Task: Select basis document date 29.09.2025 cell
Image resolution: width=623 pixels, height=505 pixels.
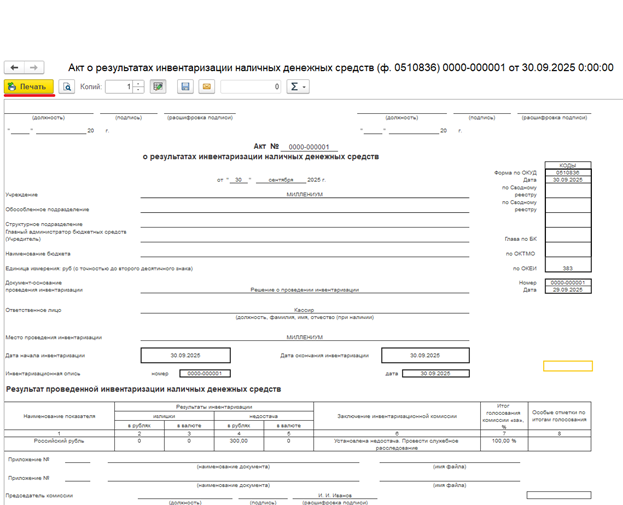Action: click(x=568, y=290)
